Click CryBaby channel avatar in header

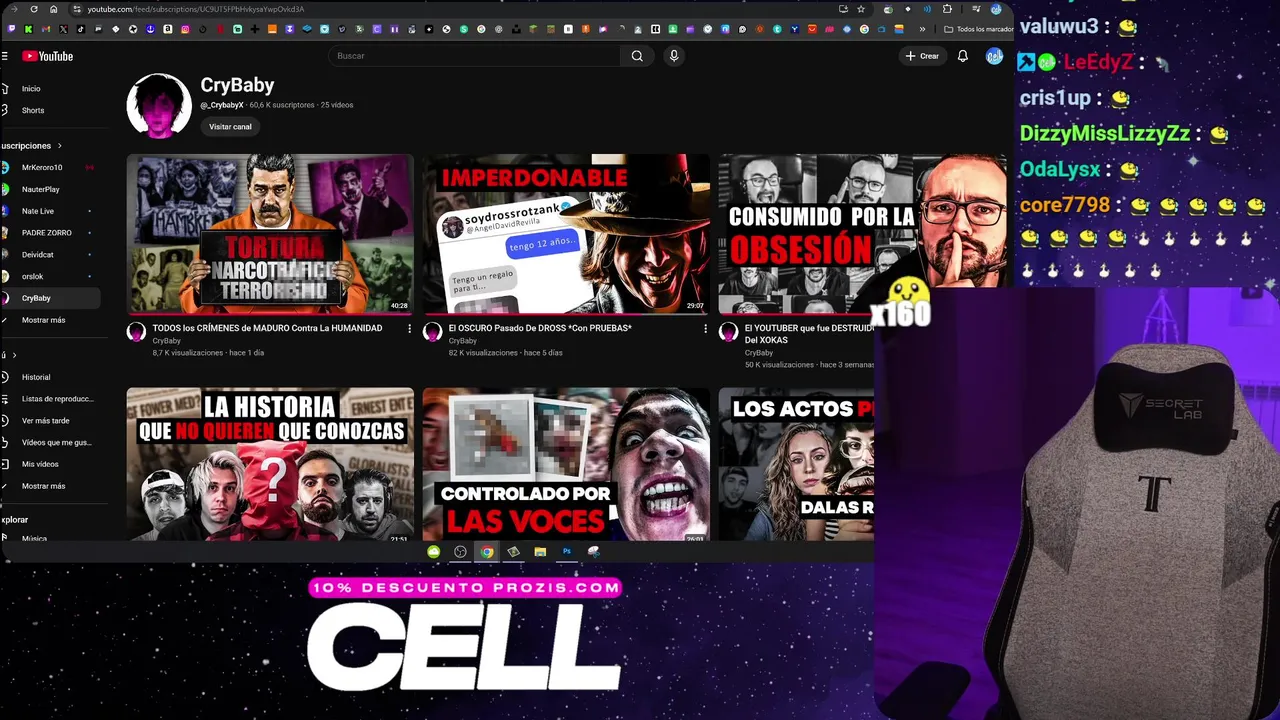coord(159,105)
